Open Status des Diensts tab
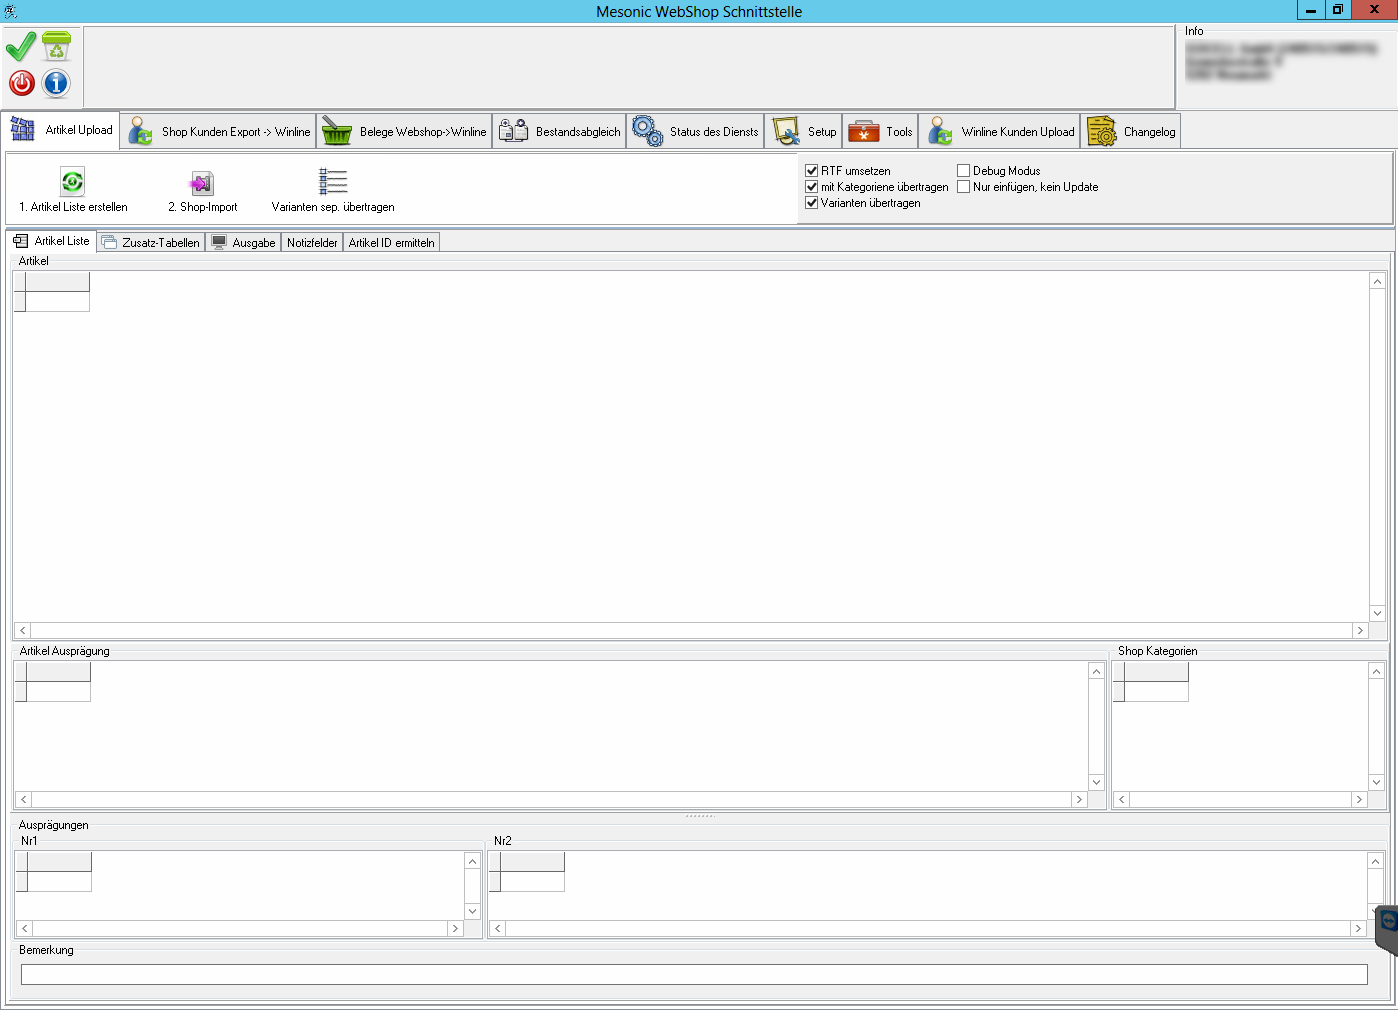Image resolution: width=1398 pixels, height=1010 pixels. coord(695,131)
